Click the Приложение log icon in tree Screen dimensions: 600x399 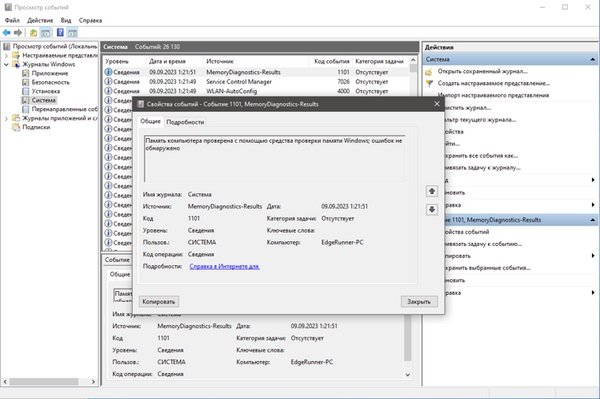click(26, 73)
